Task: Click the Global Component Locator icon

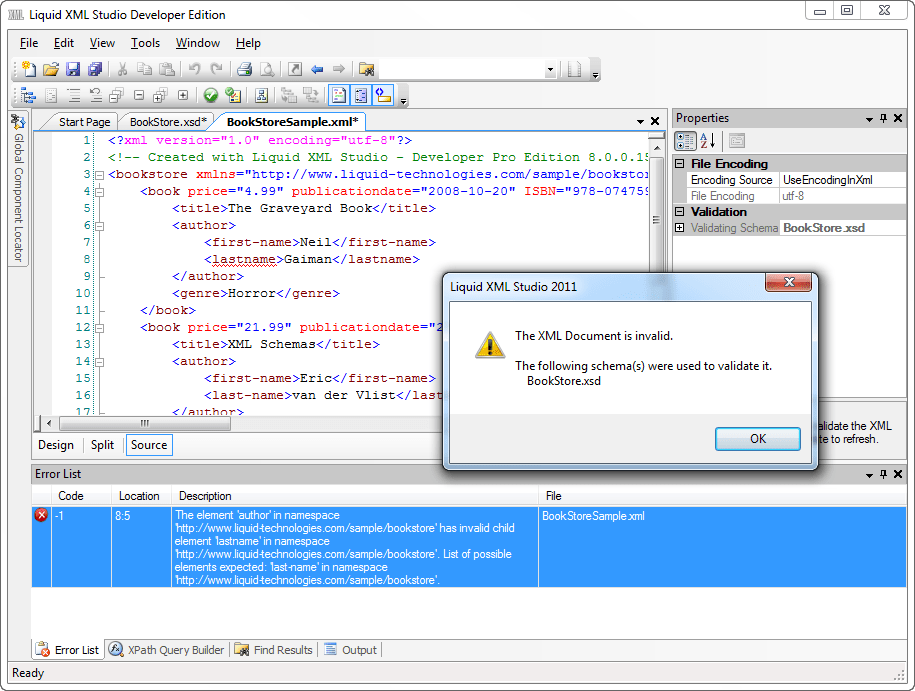Action: [x=18, y=121]
